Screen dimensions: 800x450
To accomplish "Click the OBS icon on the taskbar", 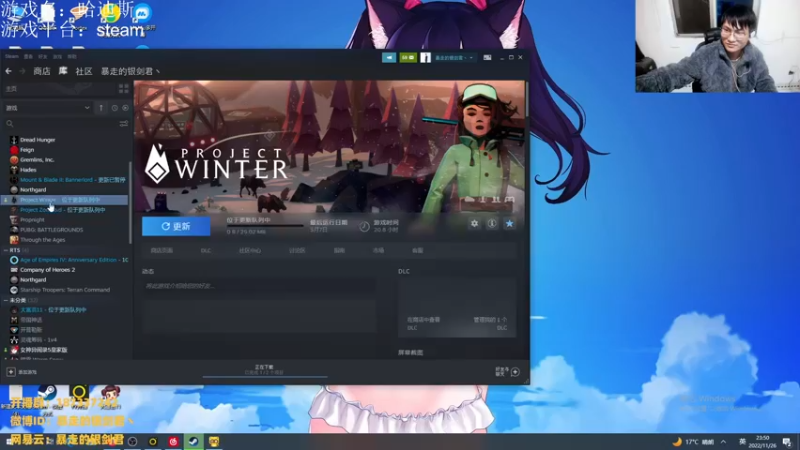I will coord(133,442).
